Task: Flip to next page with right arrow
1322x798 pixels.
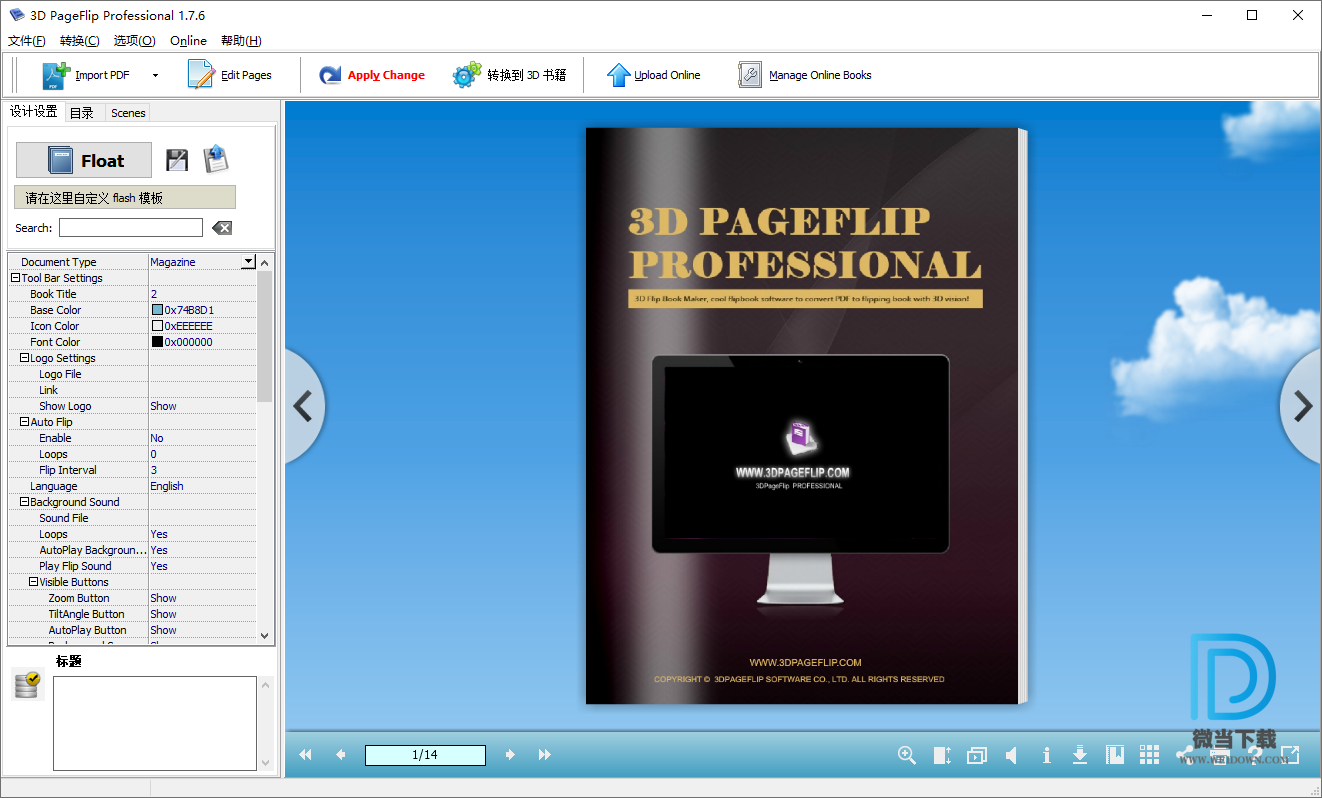Action: 1302,406
